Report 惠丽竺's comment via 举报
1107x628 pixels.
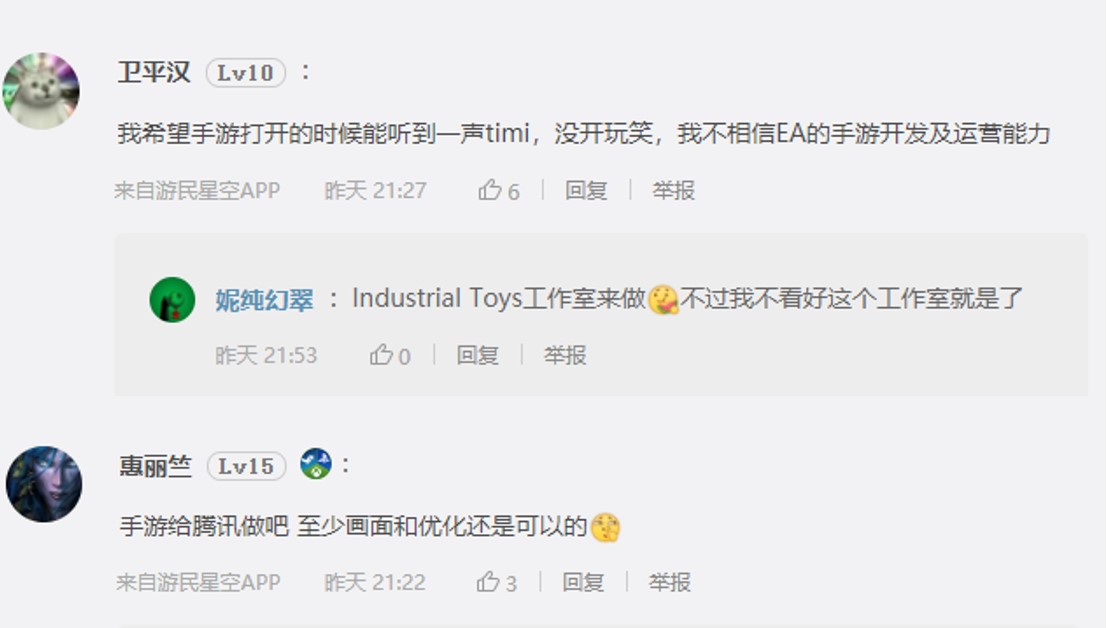click(669, 582)
